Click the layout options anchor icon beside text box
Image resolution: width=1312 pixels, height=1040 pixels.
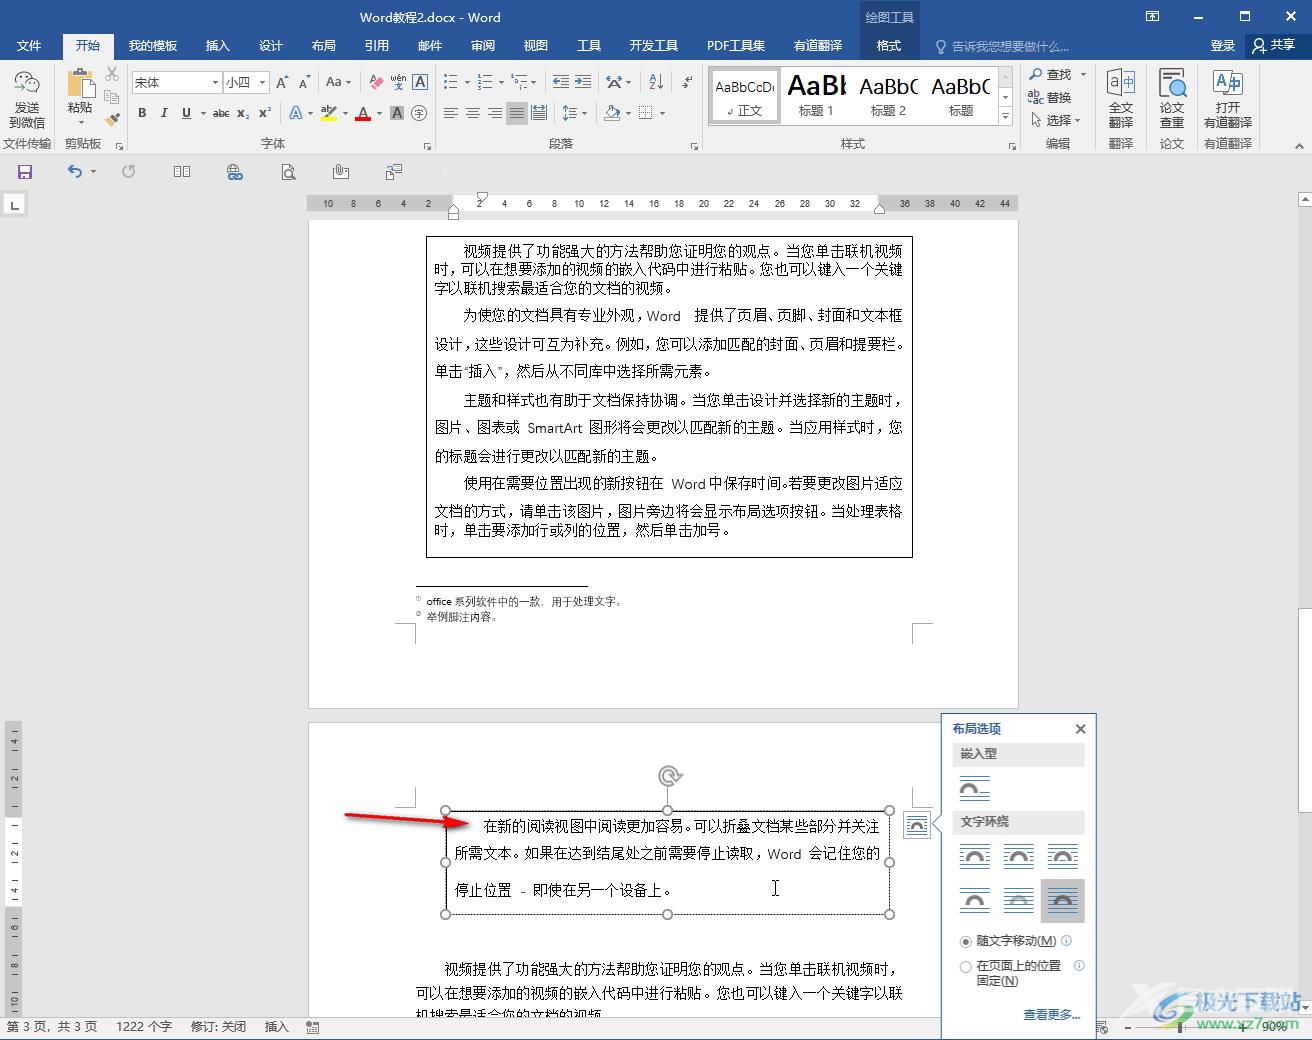pos(916,825)
